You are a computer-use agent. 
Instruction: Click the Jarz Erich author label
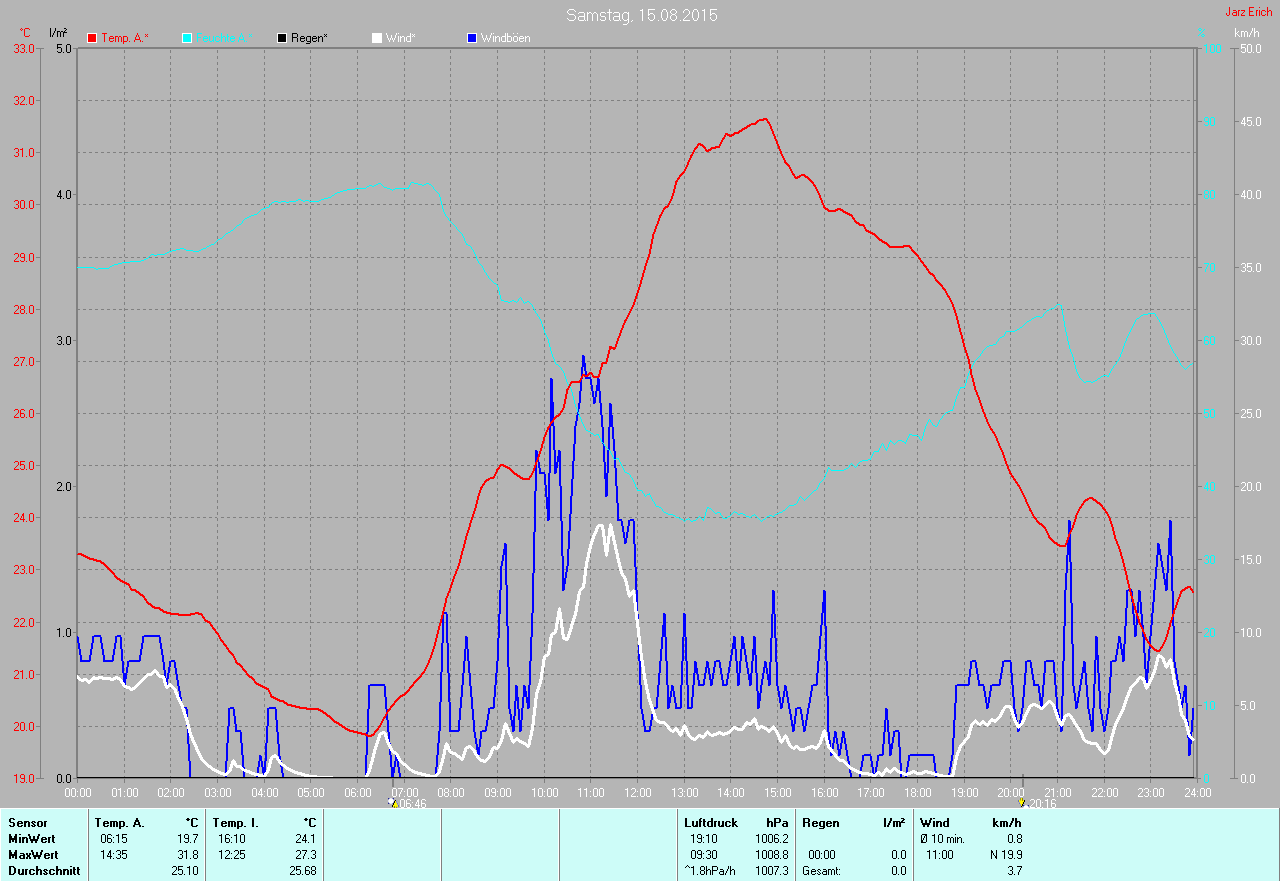1248,12
